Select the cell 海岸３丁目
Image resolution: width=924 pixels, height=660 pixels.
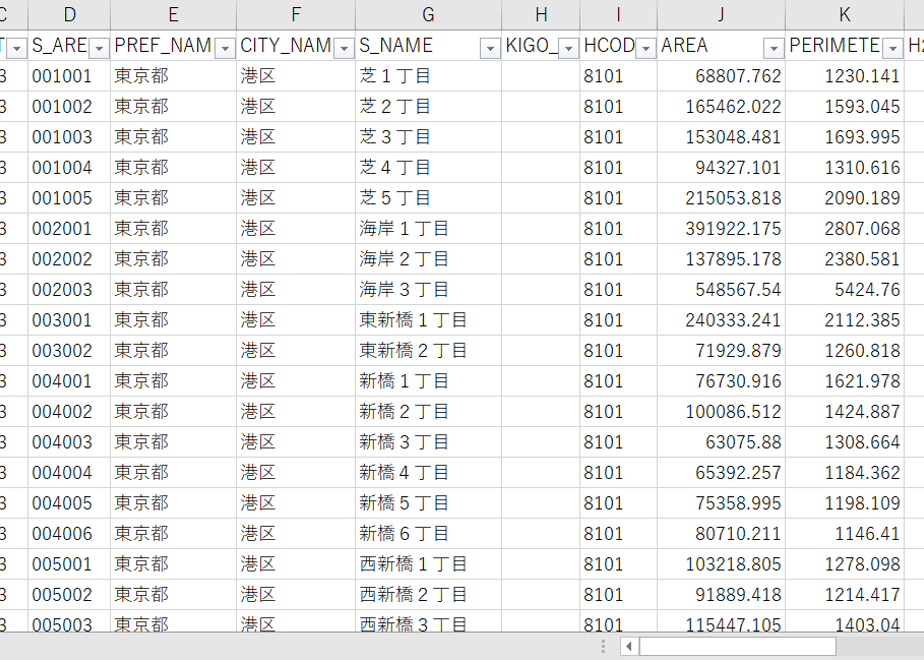click(428, 289)
